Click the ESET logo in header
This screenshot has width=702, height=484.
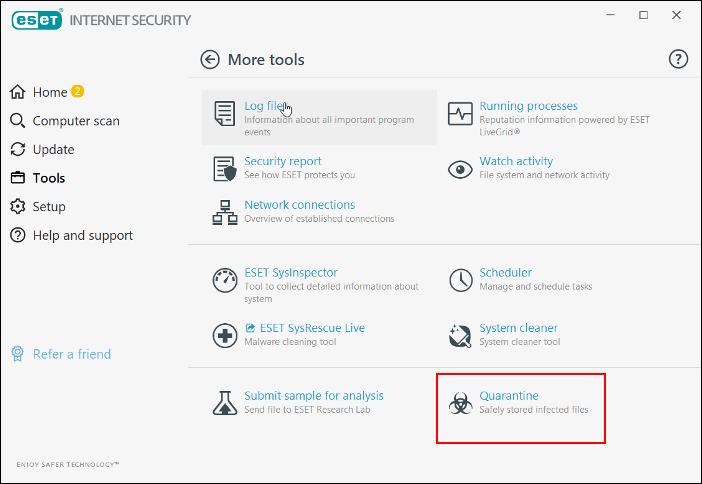coord(37,20)
